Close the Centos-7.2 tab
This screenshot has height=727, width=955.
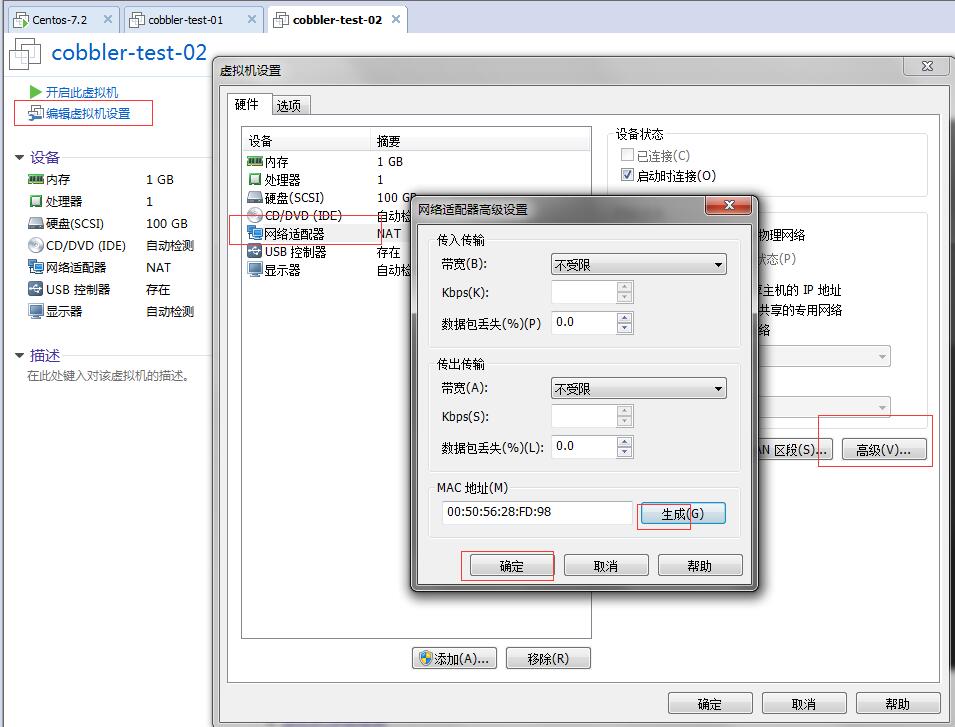click(108, 19)
